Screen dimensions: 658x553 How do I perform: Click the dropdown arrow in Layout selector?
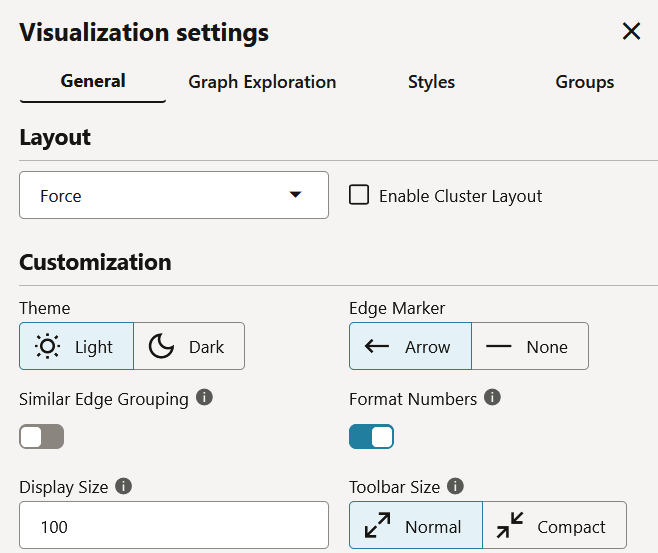295,195
